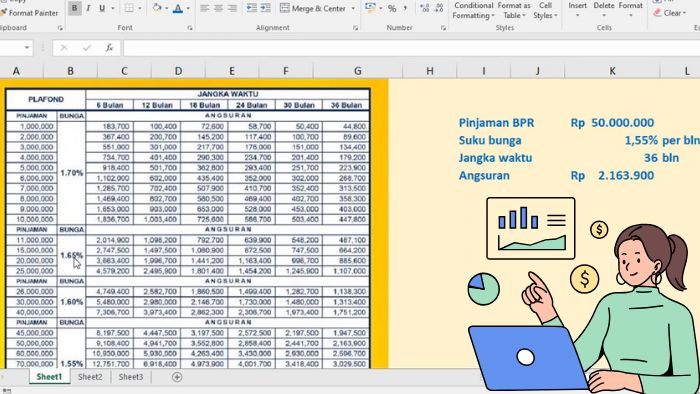Click 'Suku bunga' label text
The image size is (700, 394).
click(490, 141)
